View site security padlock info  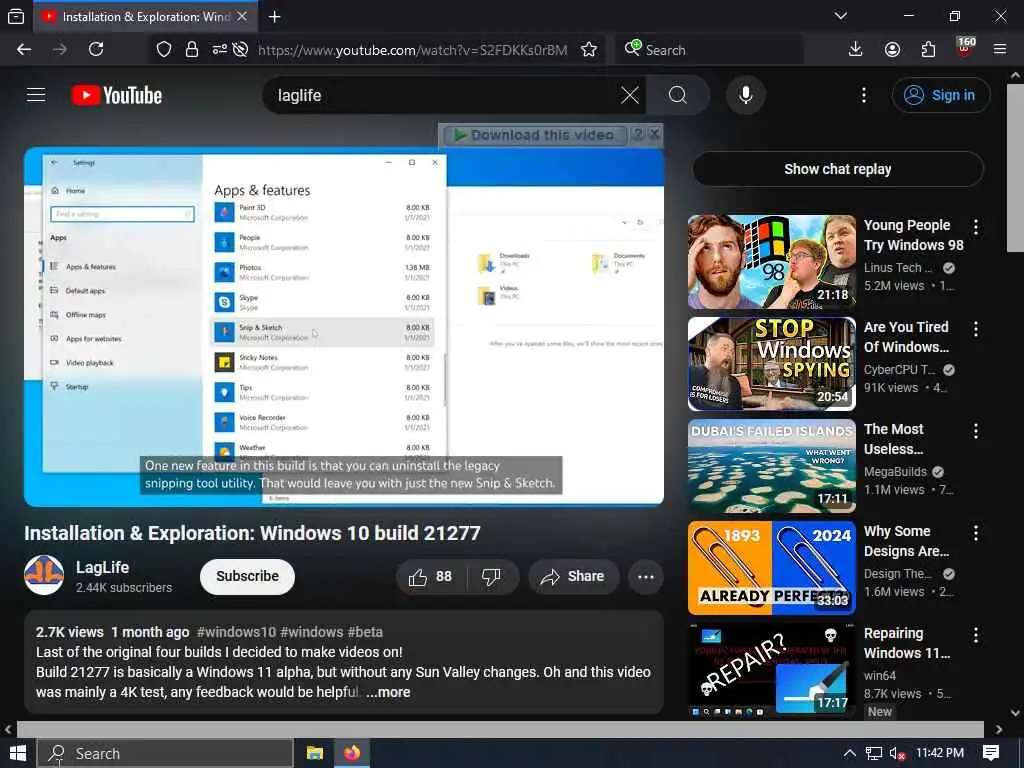tap(192, 50)
